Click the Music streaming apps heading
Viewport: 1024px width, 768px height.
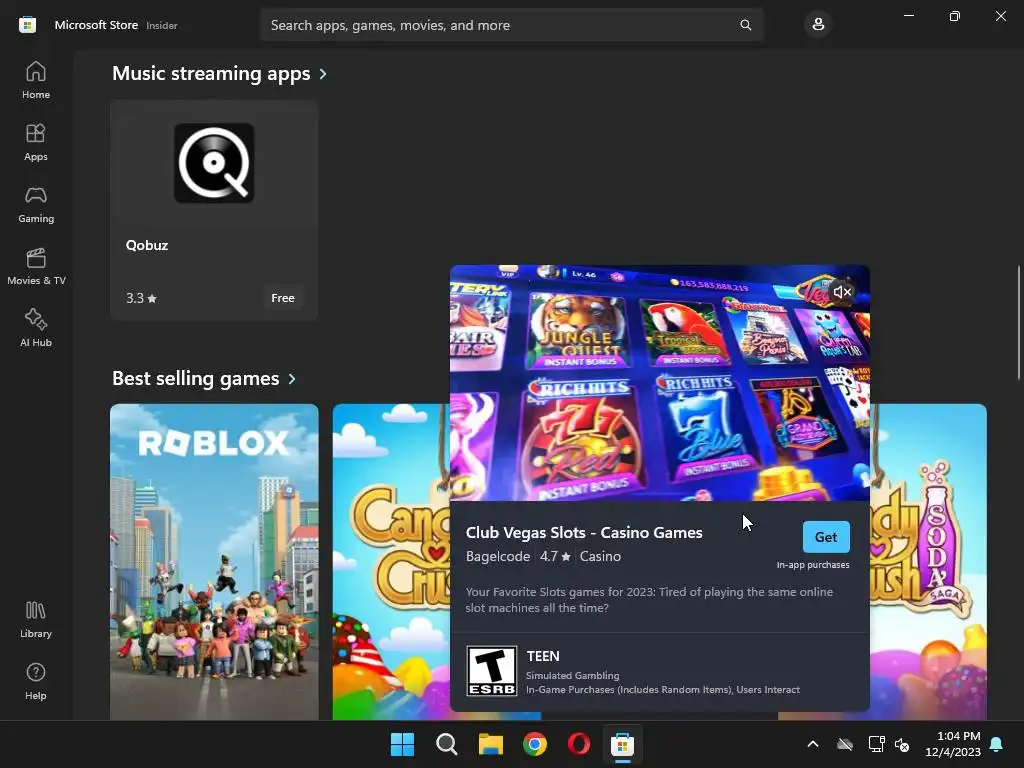tap(211, 74)
